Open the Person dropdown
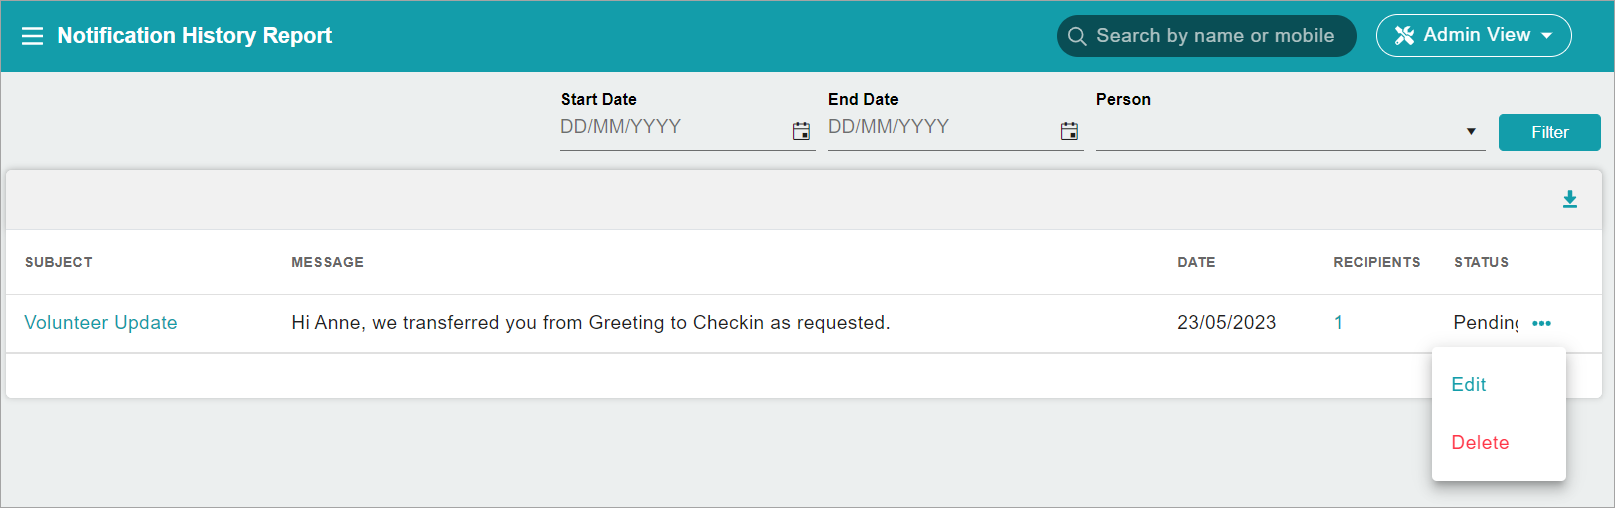 click(1290, 131)
